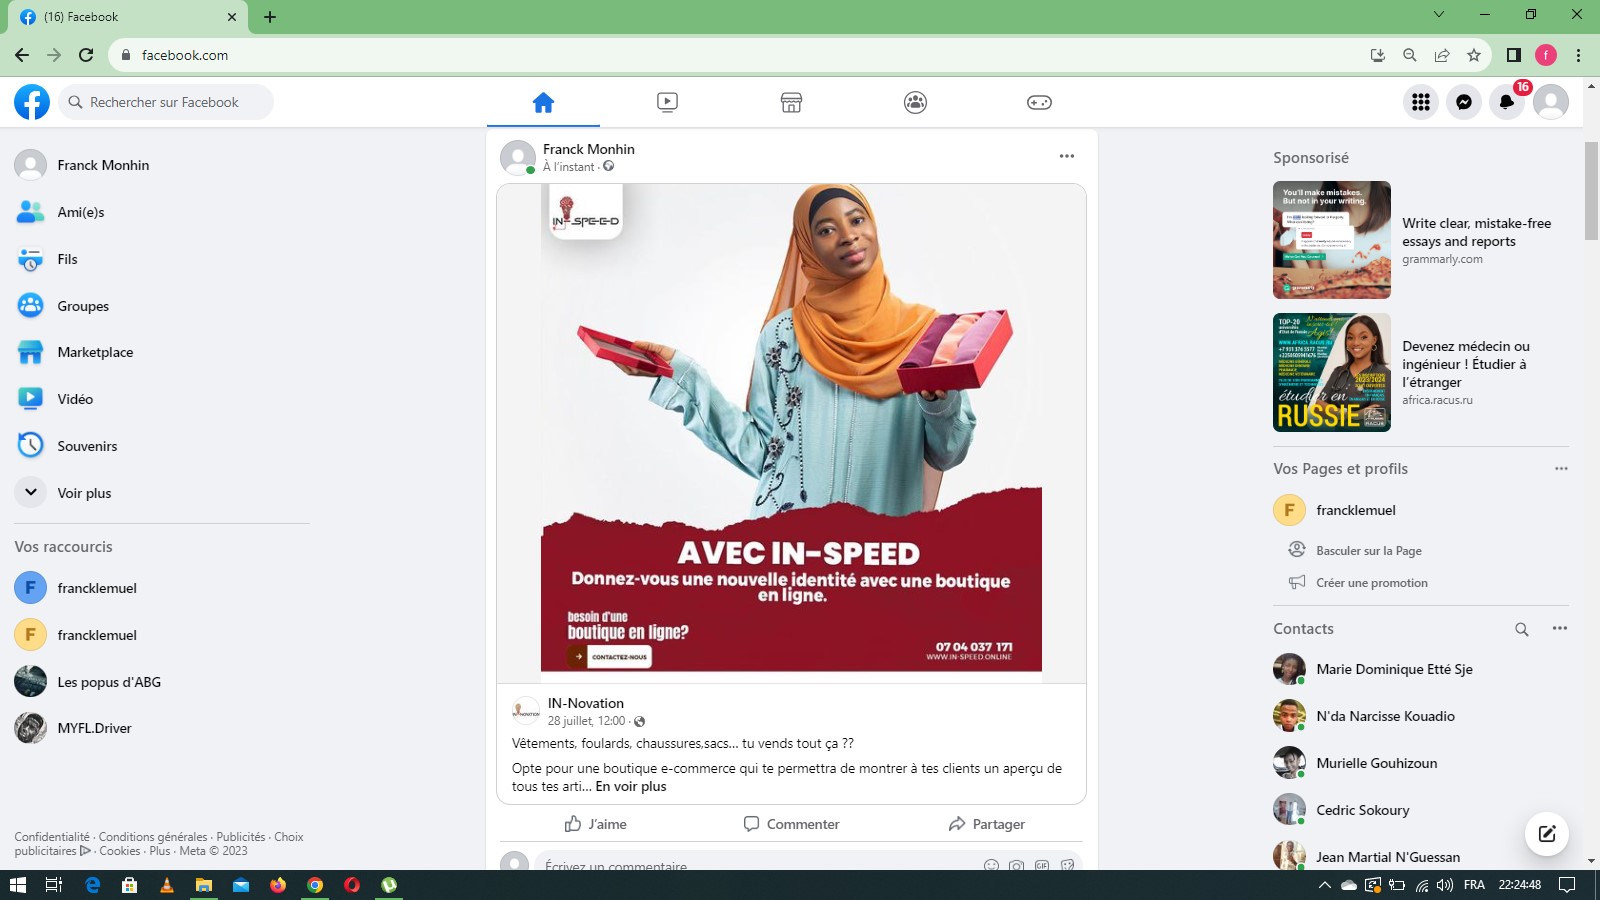The width and height of the screenshot is (1600, 900).
Task: Open the Grammarly sponsored ad thumbnail
Action: point(1331,240)
